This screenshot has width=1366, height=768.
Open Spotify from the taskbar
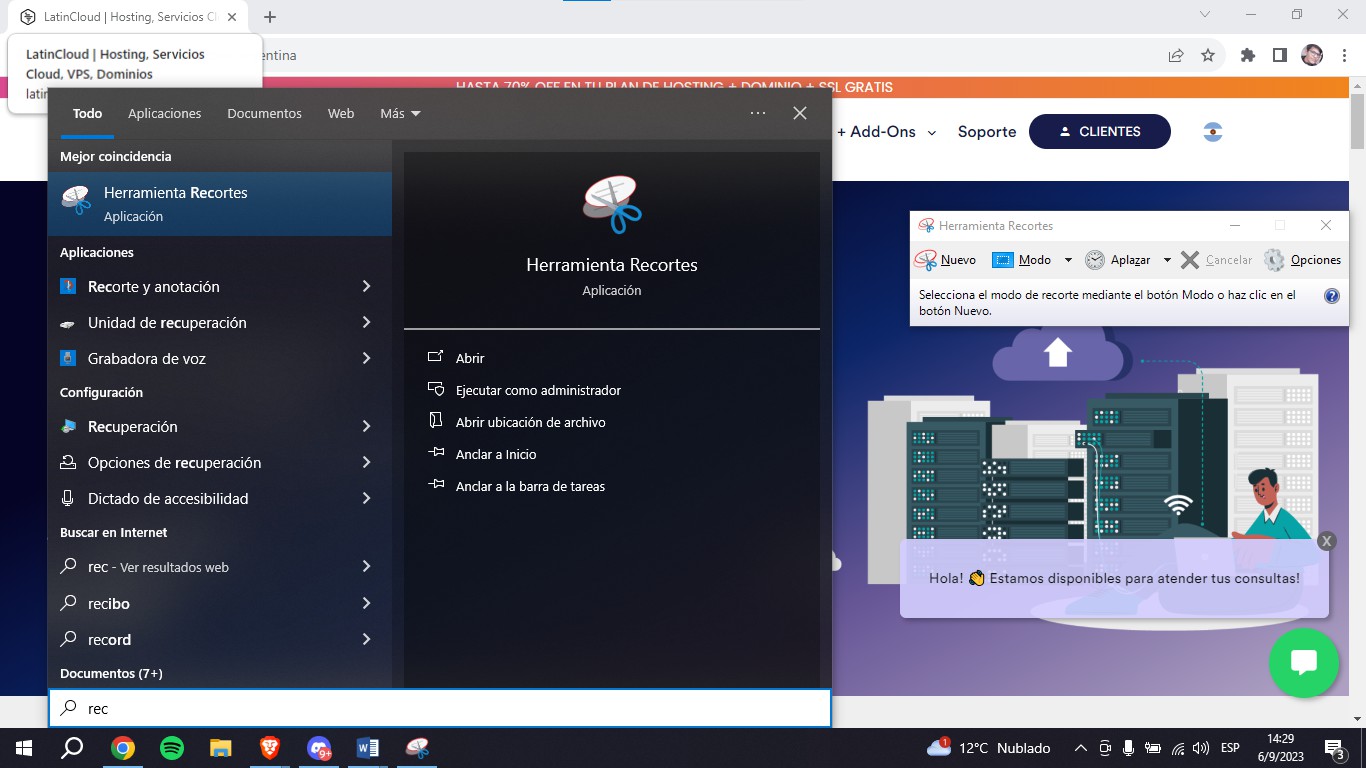172,748
